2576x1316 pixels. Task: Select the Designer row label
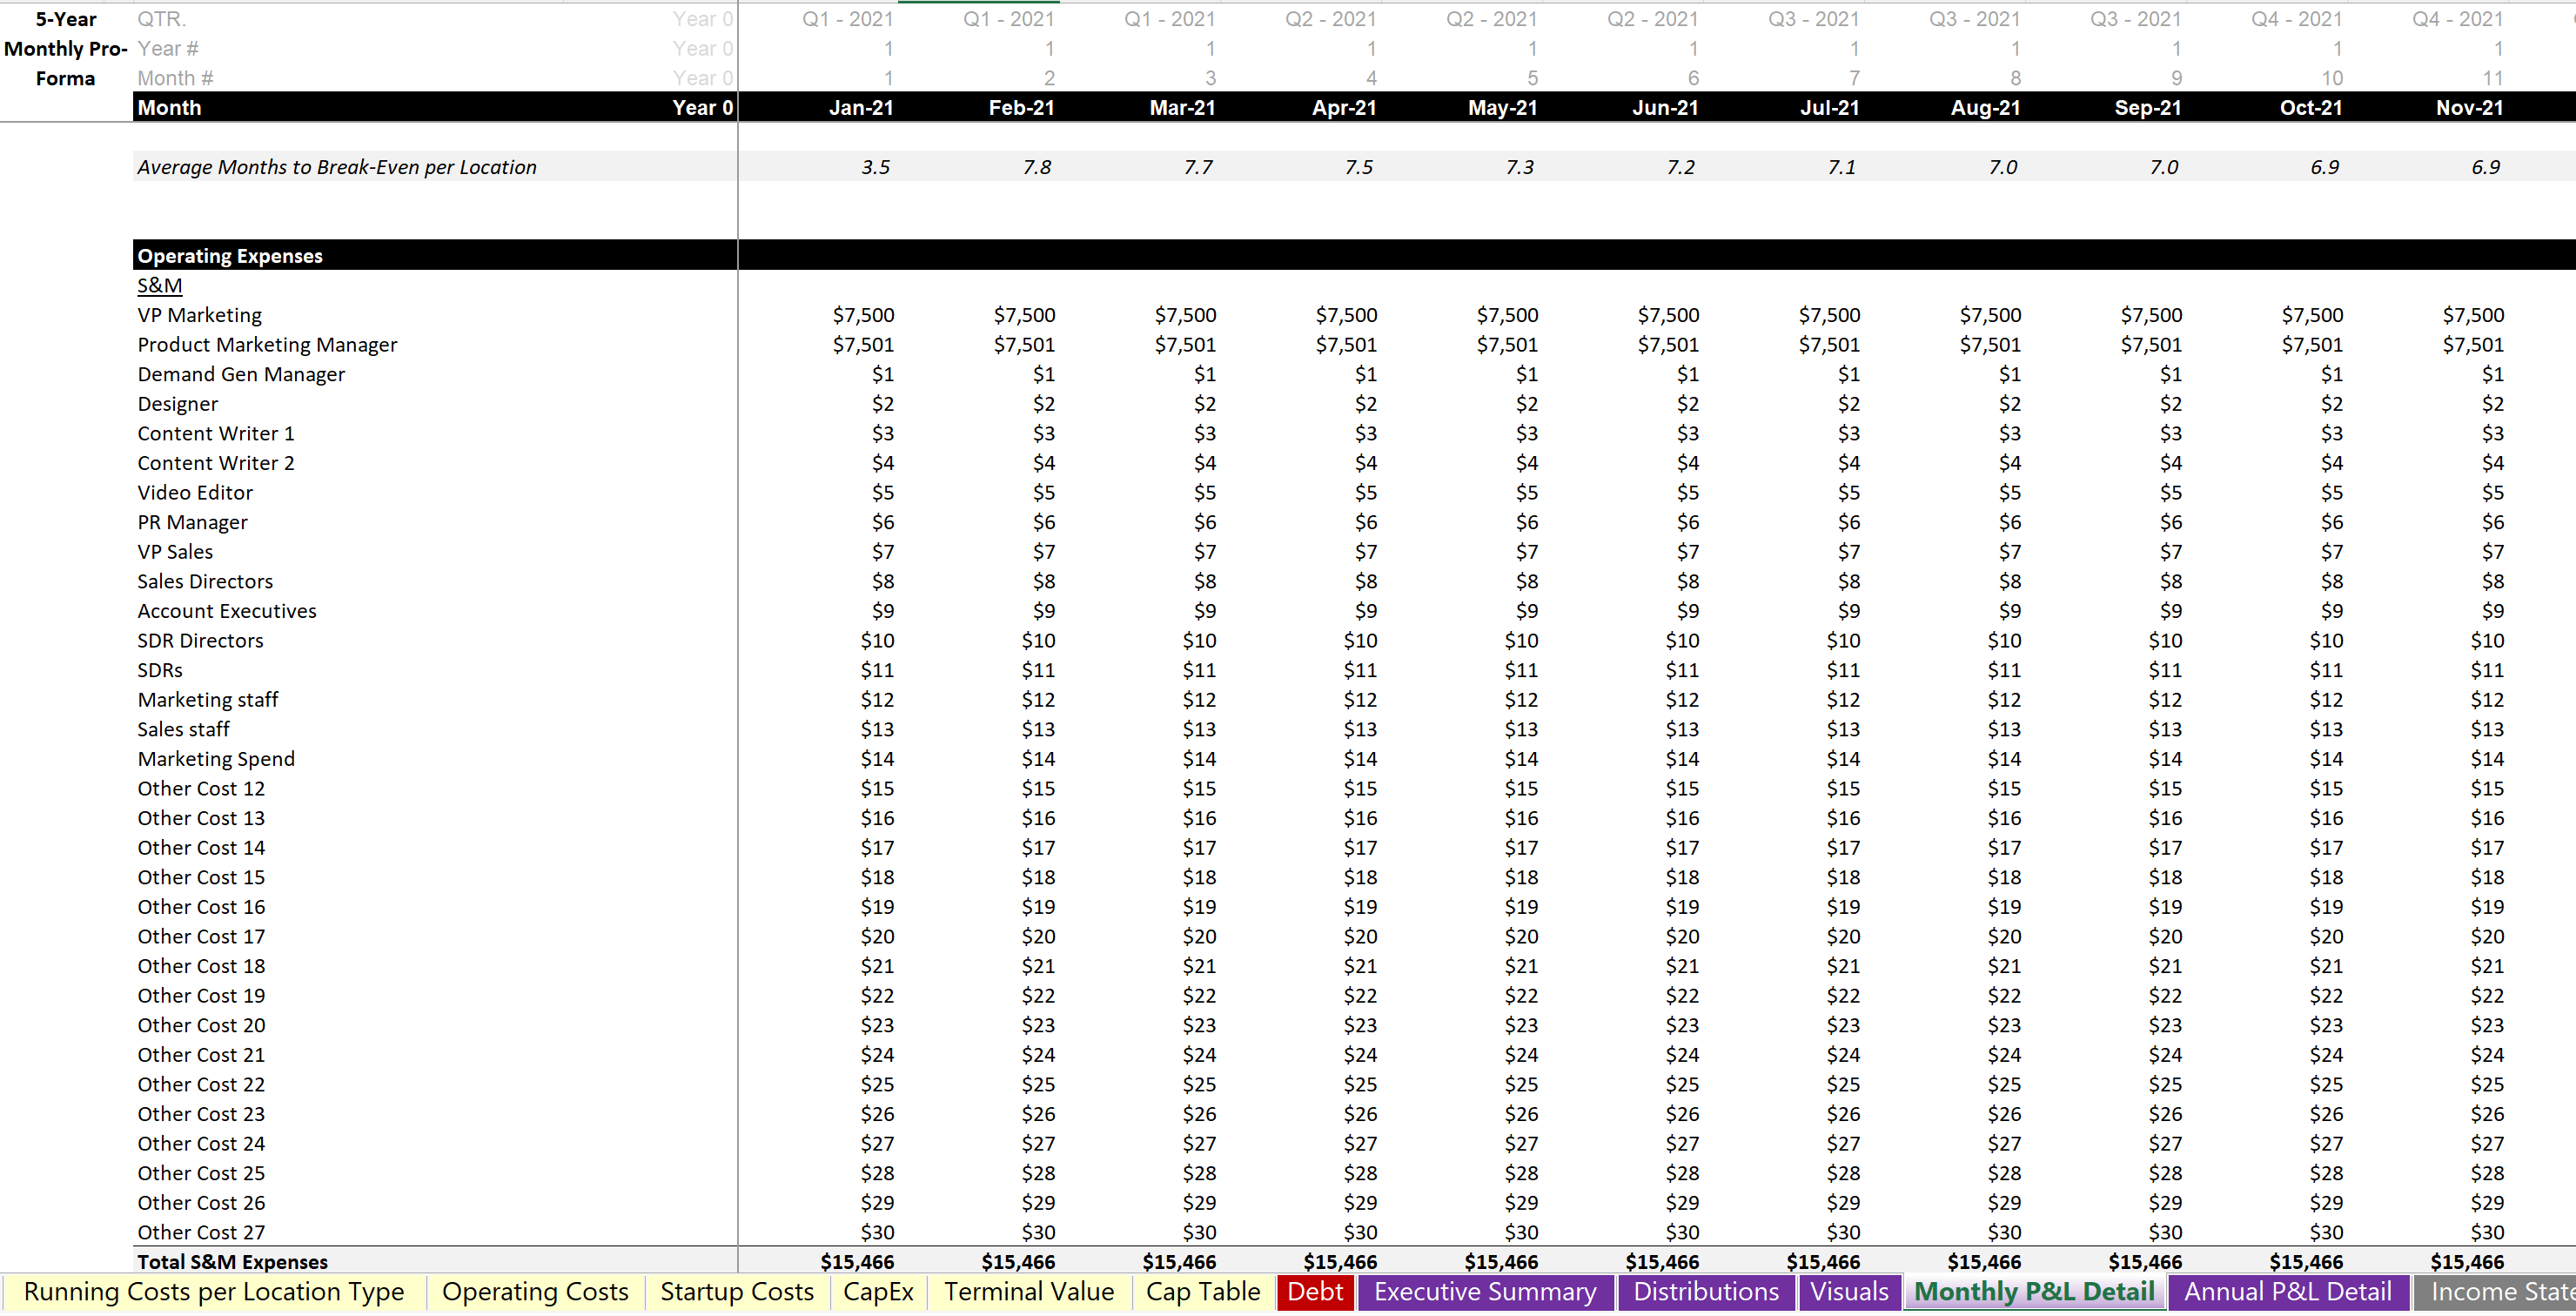[177, 404]
